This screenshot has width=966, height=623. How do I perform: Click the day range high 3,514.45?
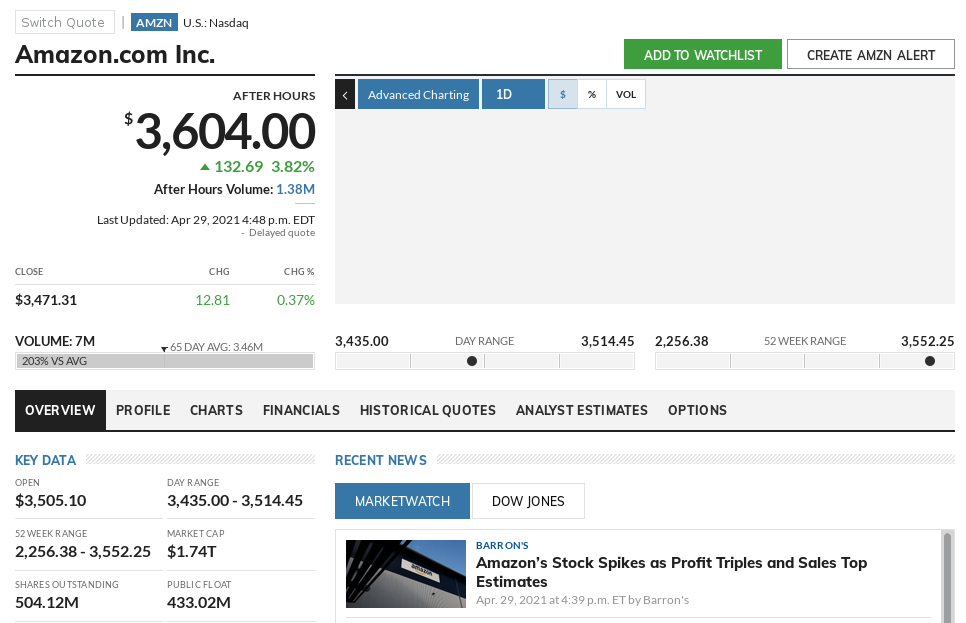[x=607, y=341]
